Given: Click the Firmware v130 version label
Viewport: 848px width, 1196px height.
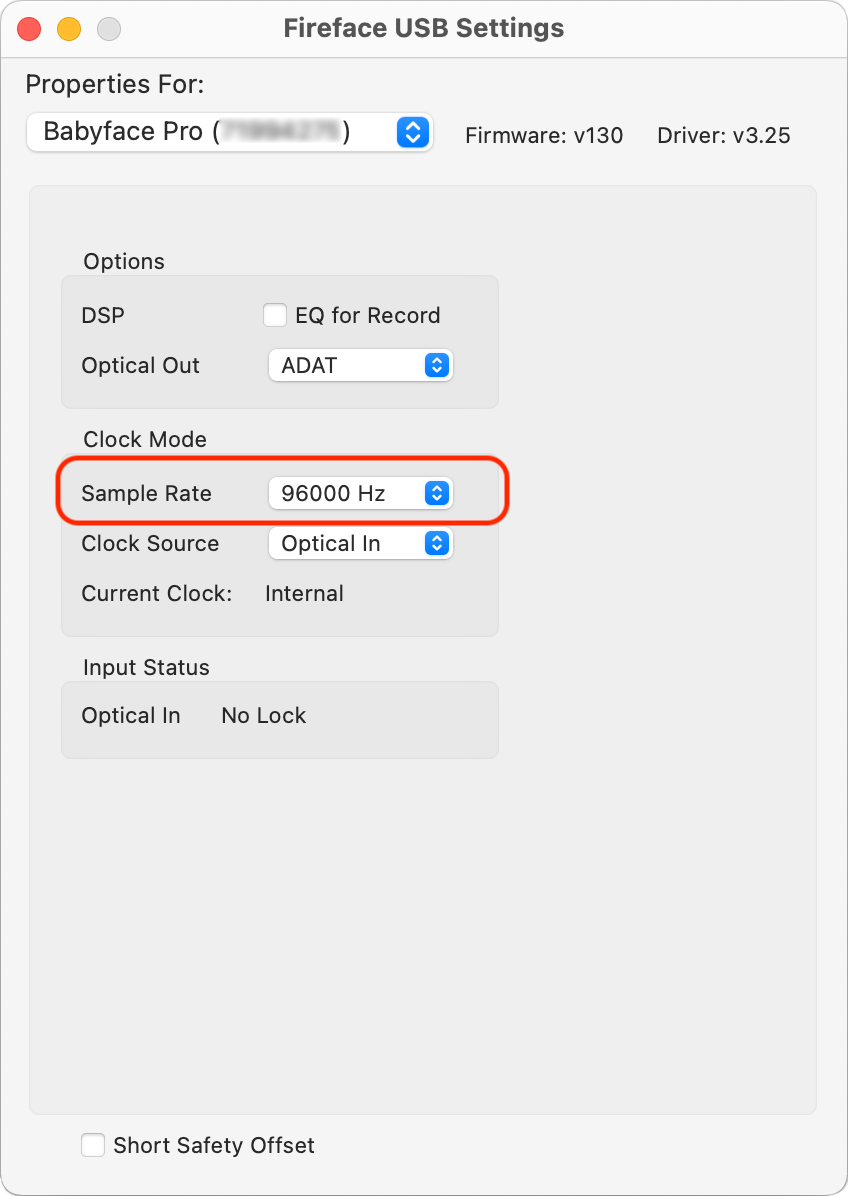Looking at the screenshot, I should [x=544, y=136].
